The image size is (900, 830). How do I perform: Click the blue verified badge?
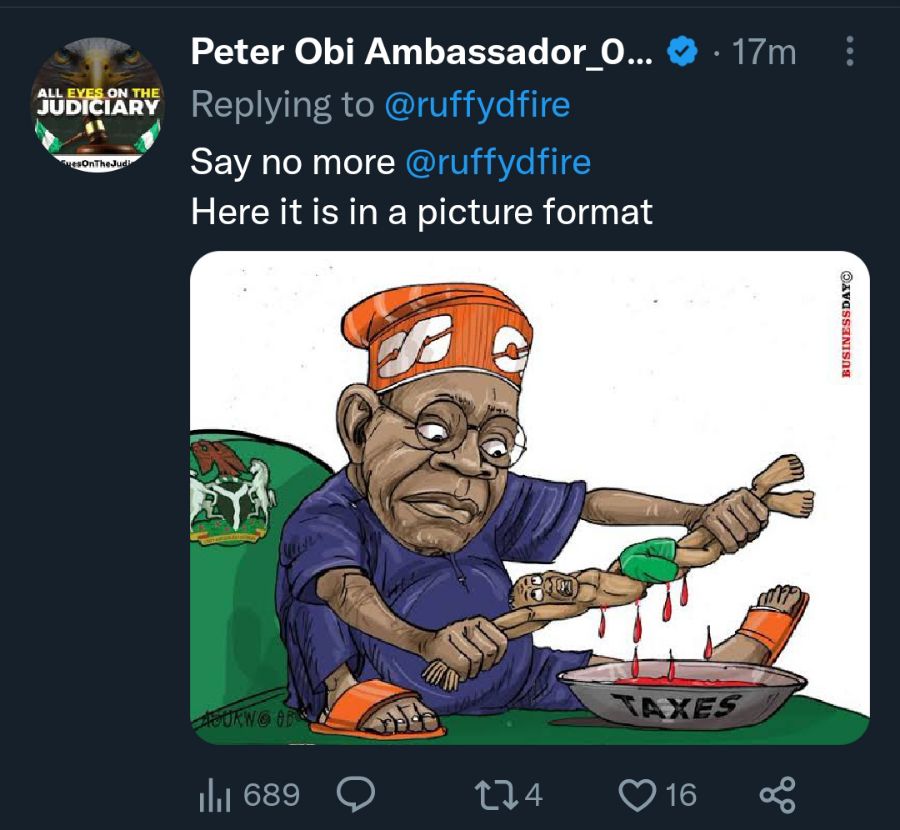pos(682,52)
